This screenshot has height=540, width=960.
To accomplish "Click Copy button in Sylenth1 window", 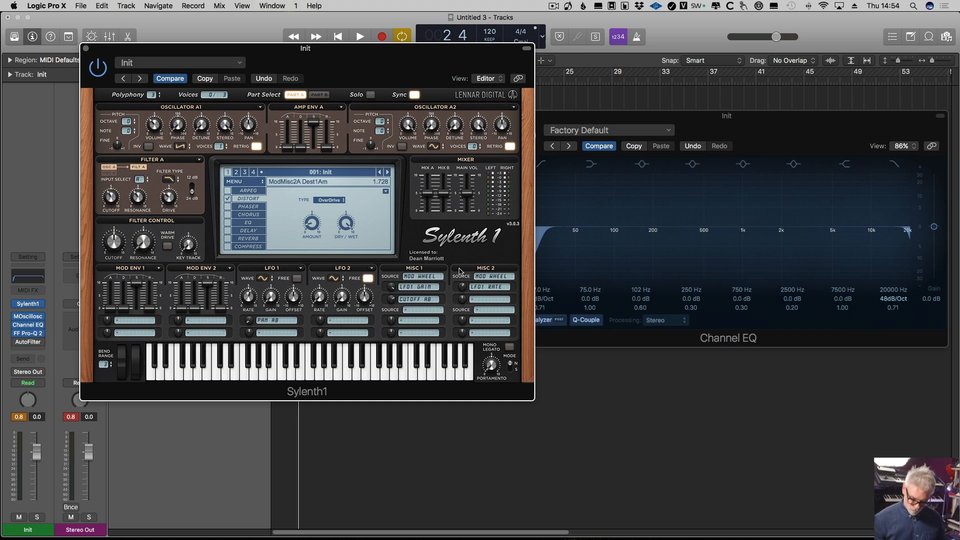I will coord(204,78).
